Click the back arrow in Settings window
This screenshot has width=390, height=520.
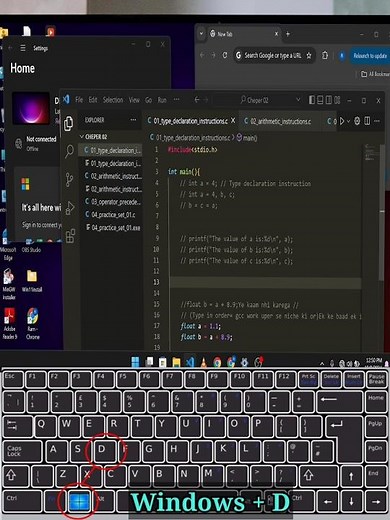pyautogui.click(x=10, y=48)
